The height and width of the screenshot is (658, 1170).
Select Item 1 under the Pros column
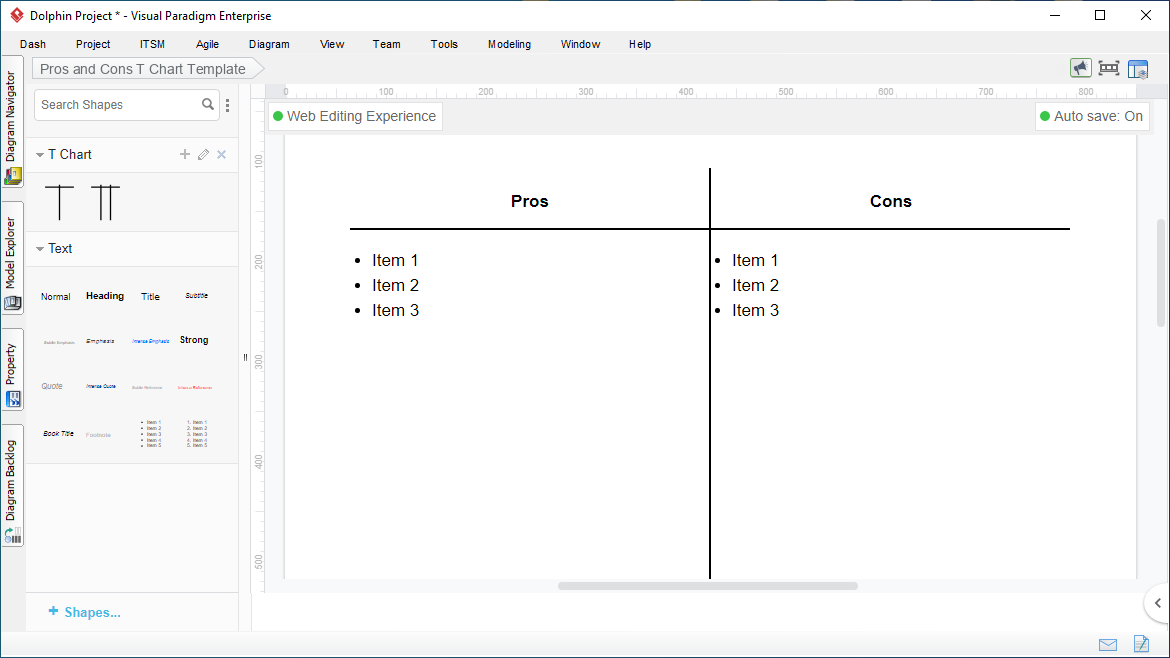(395, 260)
